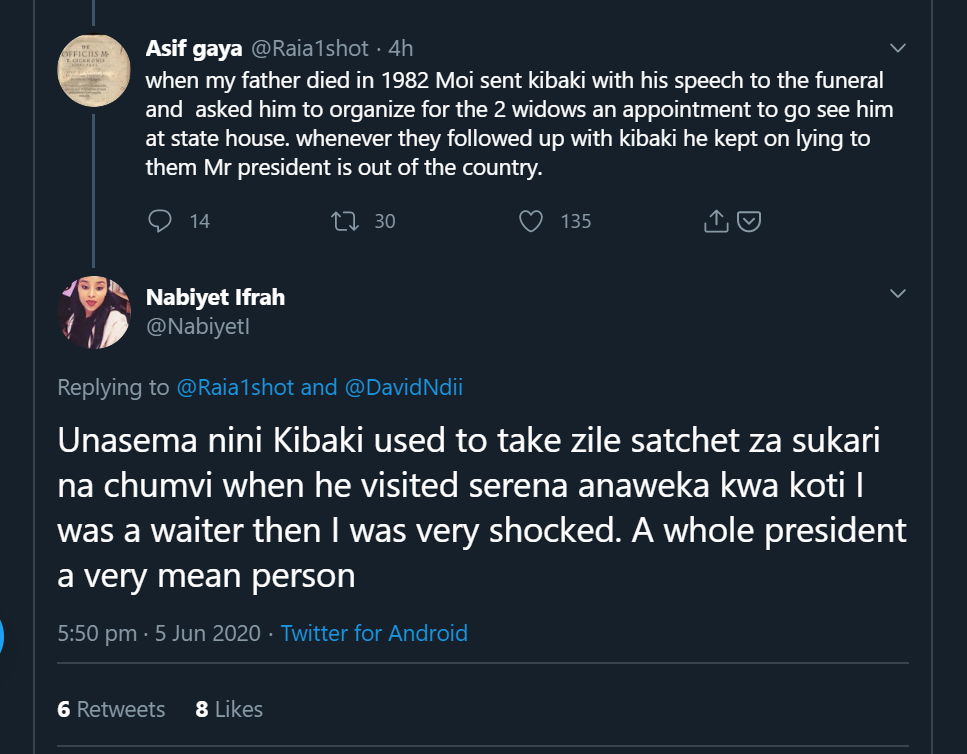View the list of 6 Retweets
The width and height of the screenshot is (967, 754).
[x=111, y=709]
